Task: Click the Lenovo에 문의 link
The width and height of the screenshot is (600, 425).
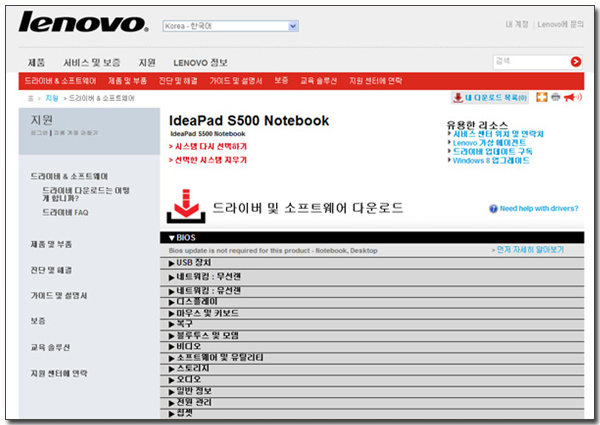Action: coord(561,24)
